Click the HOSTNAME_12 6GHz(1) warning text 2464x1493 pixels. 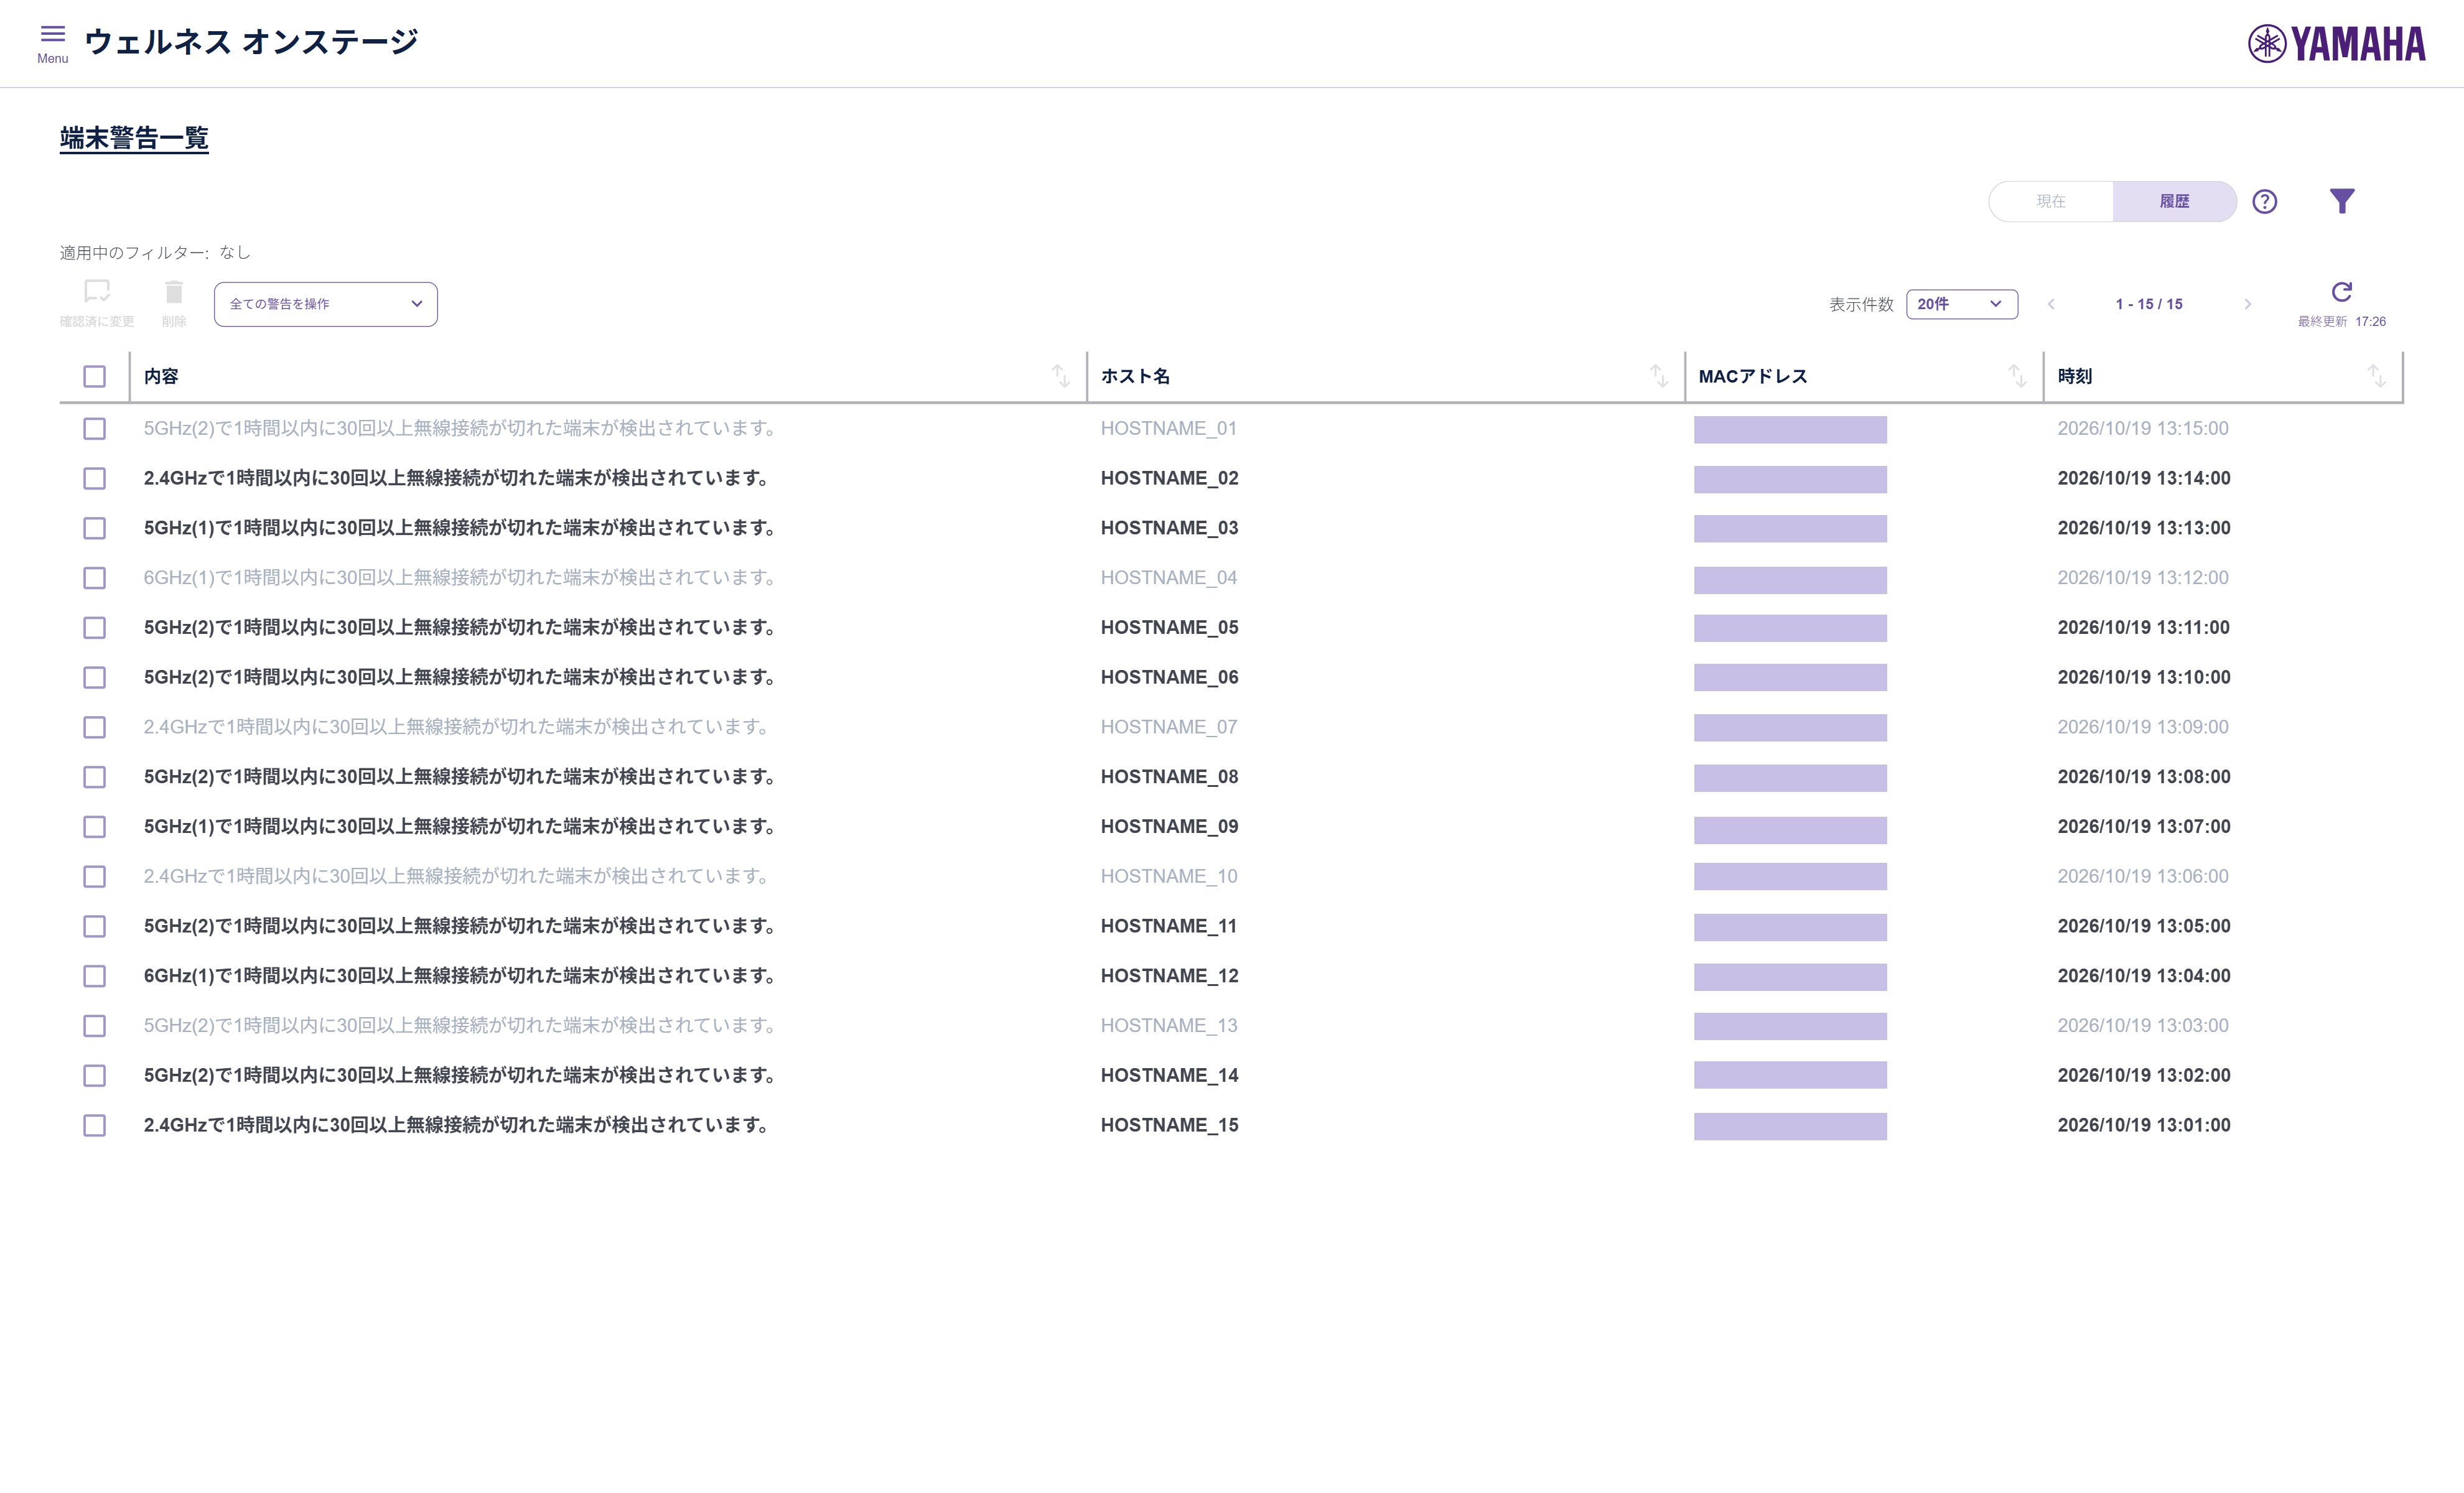pyautogui.click(x=460, y=976)
